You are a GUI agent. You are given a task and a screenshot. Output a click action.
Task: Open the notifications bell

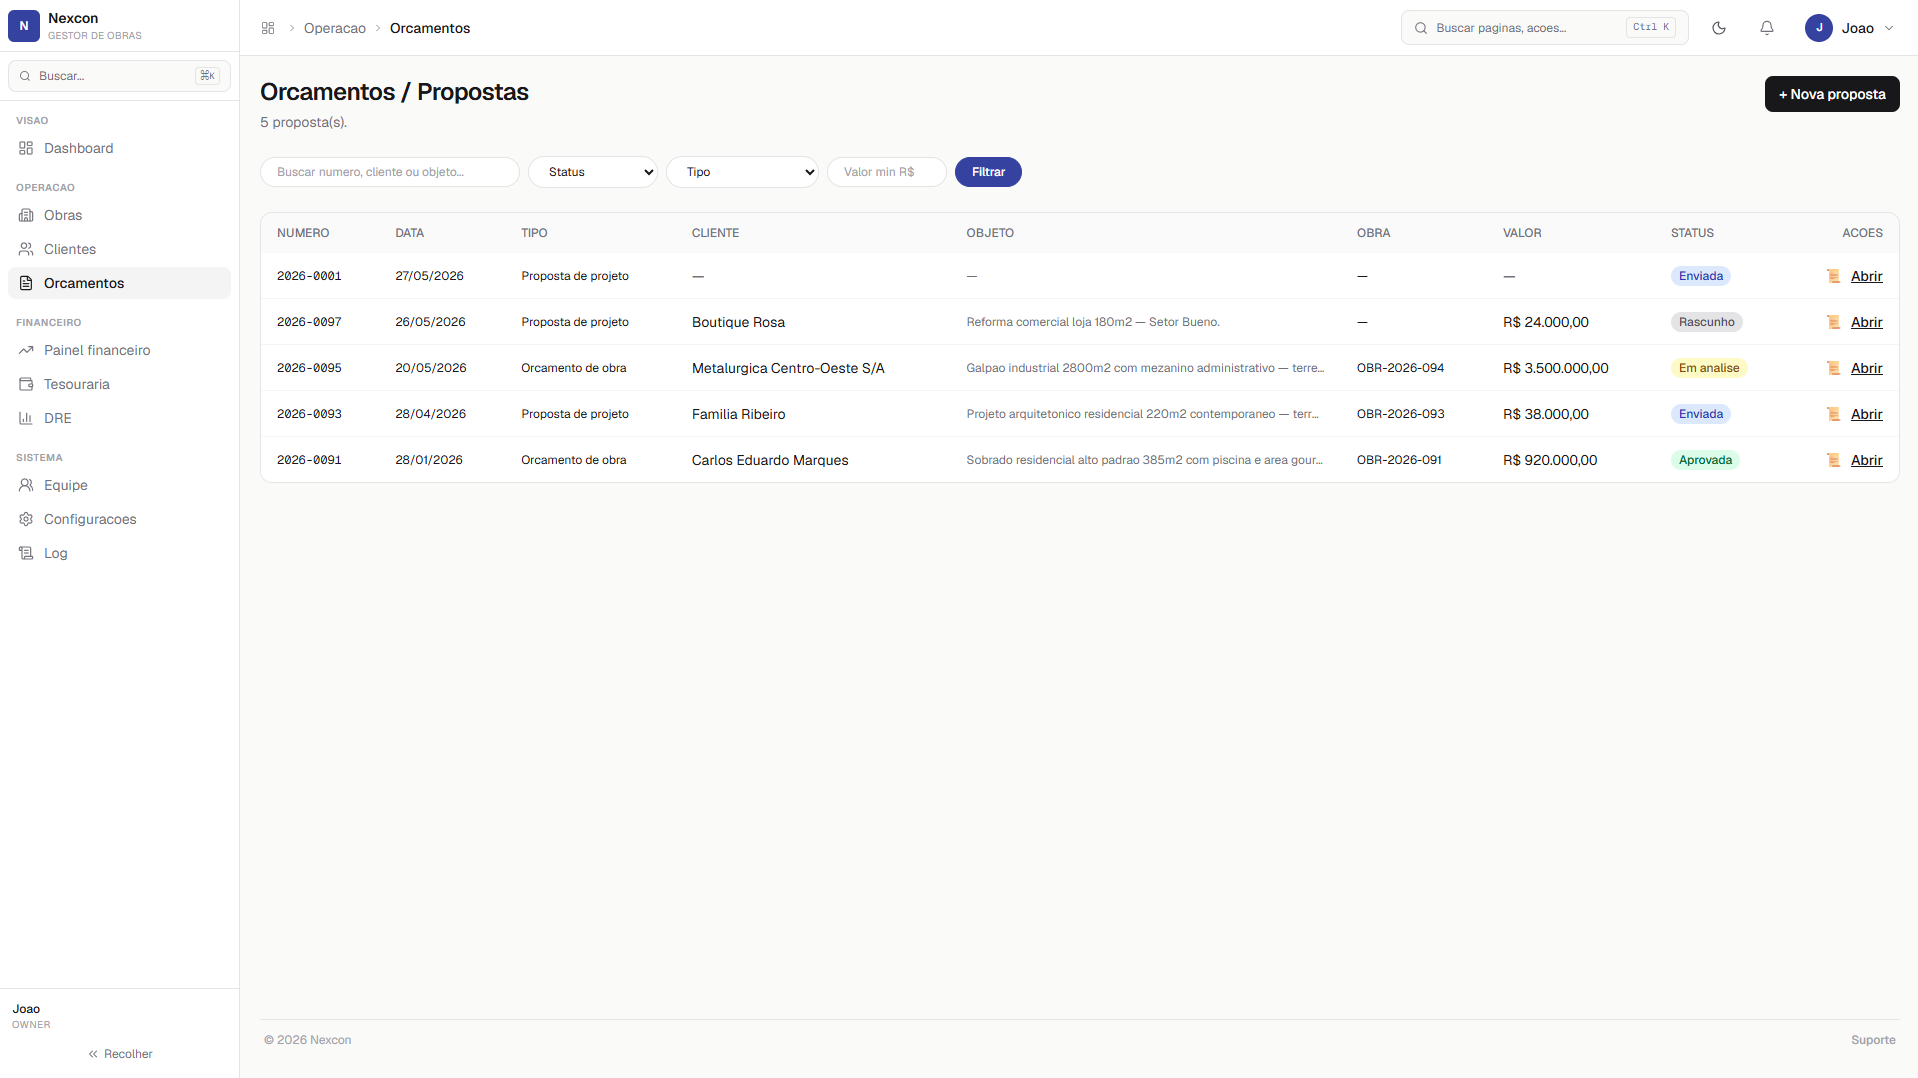[x=1767, y=28]
